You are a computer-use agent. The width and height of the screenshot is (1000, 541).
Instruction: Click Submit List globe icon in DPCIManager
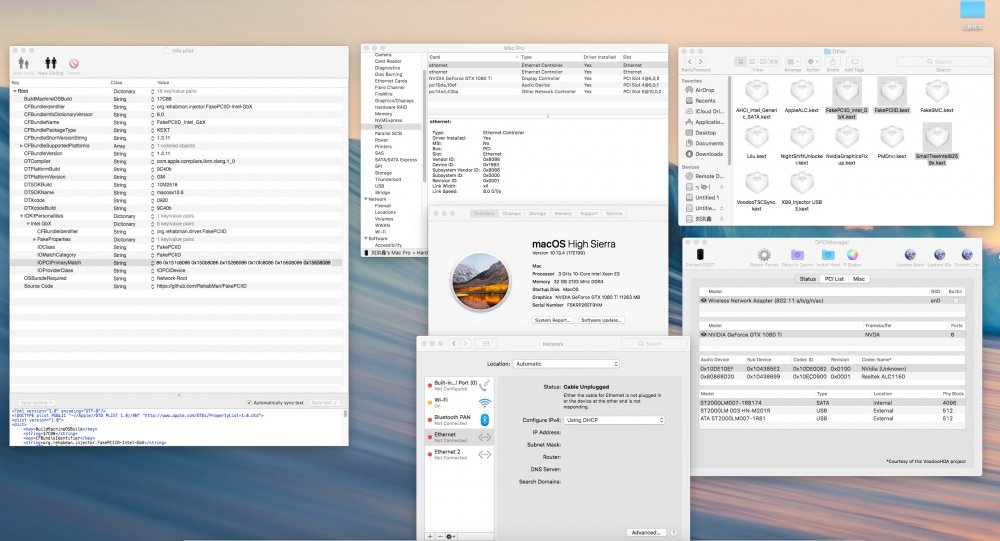(967, 255)
